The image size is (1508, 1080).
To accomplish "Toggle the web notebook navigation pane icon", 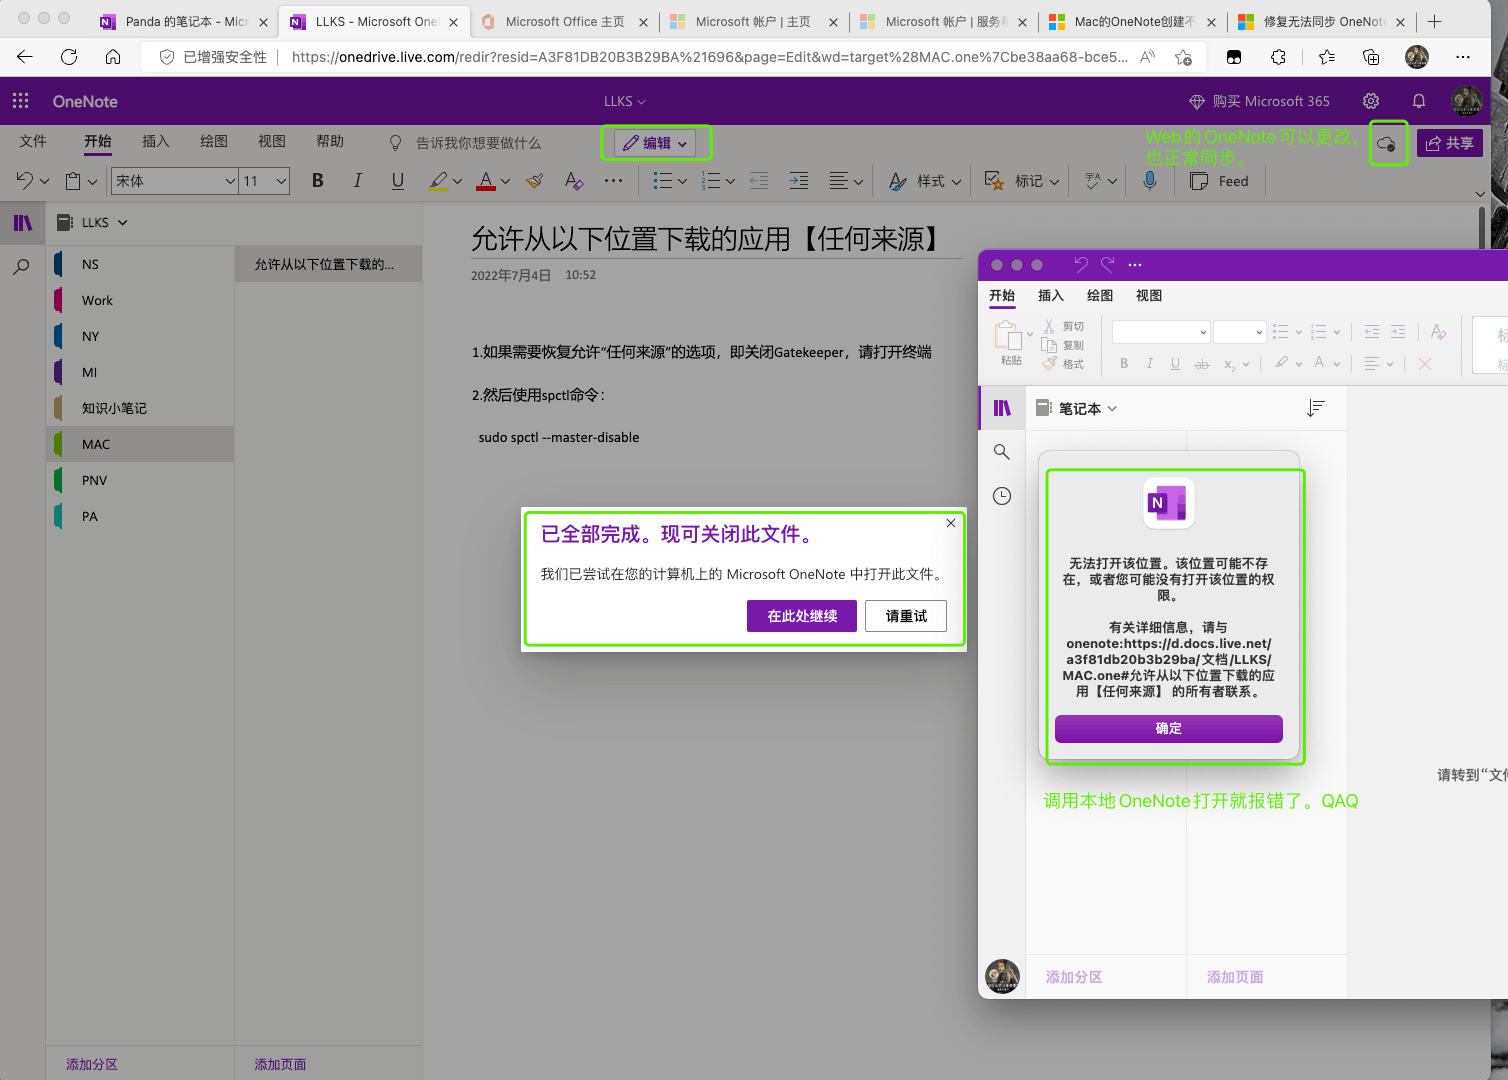I will [x=22, y=223].
